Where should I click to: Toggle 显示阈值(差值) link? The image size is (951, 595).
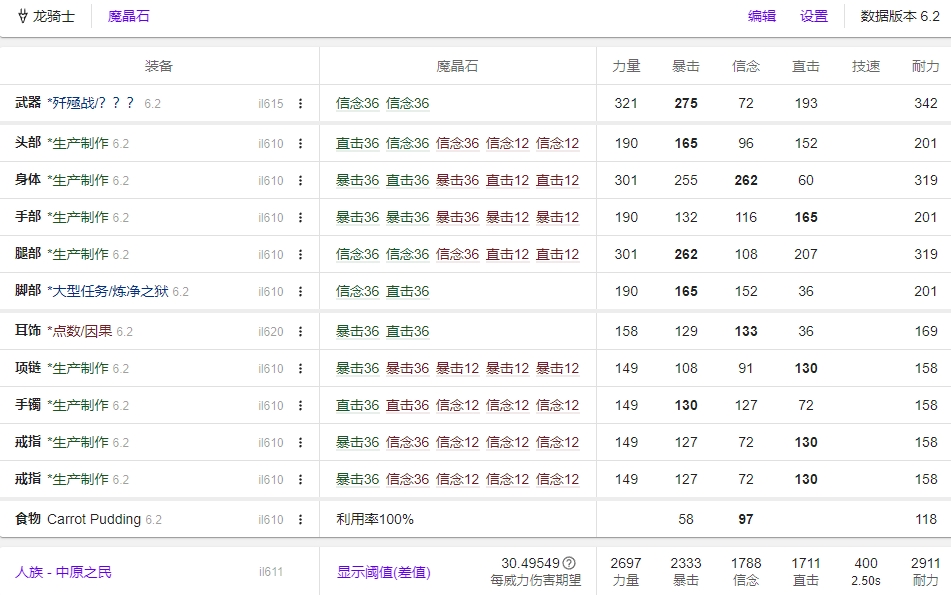coord(383,572)
